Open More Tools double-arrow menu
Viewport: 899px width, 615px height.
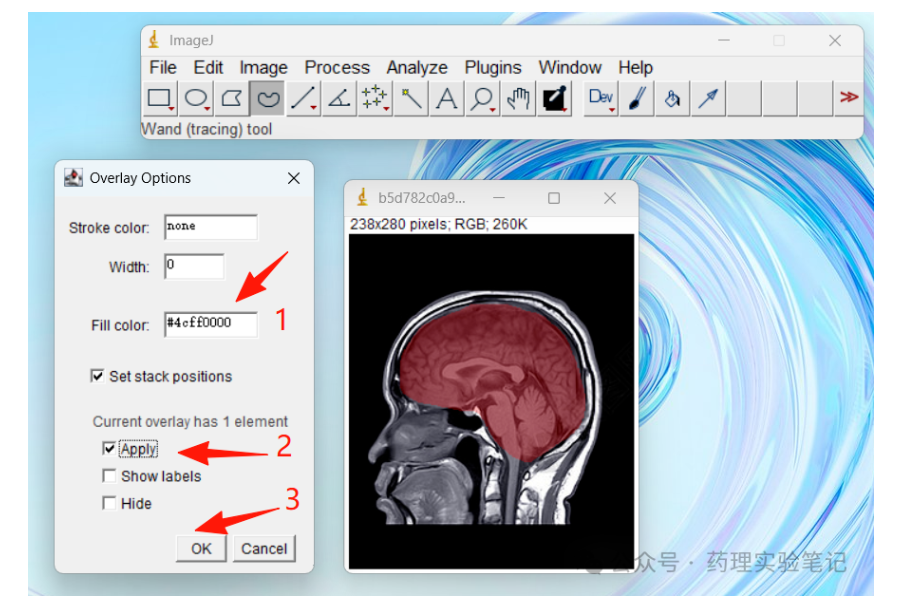point(849,97)
